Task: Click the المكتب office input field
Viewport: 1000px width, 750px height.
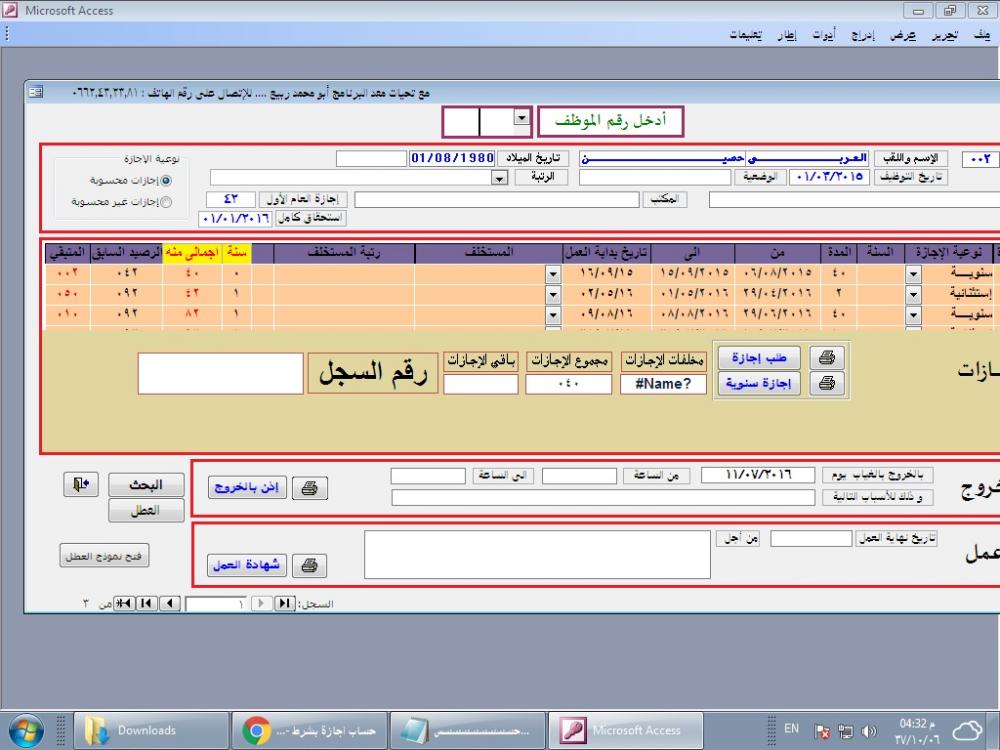Action: click(x=497, y=200)
